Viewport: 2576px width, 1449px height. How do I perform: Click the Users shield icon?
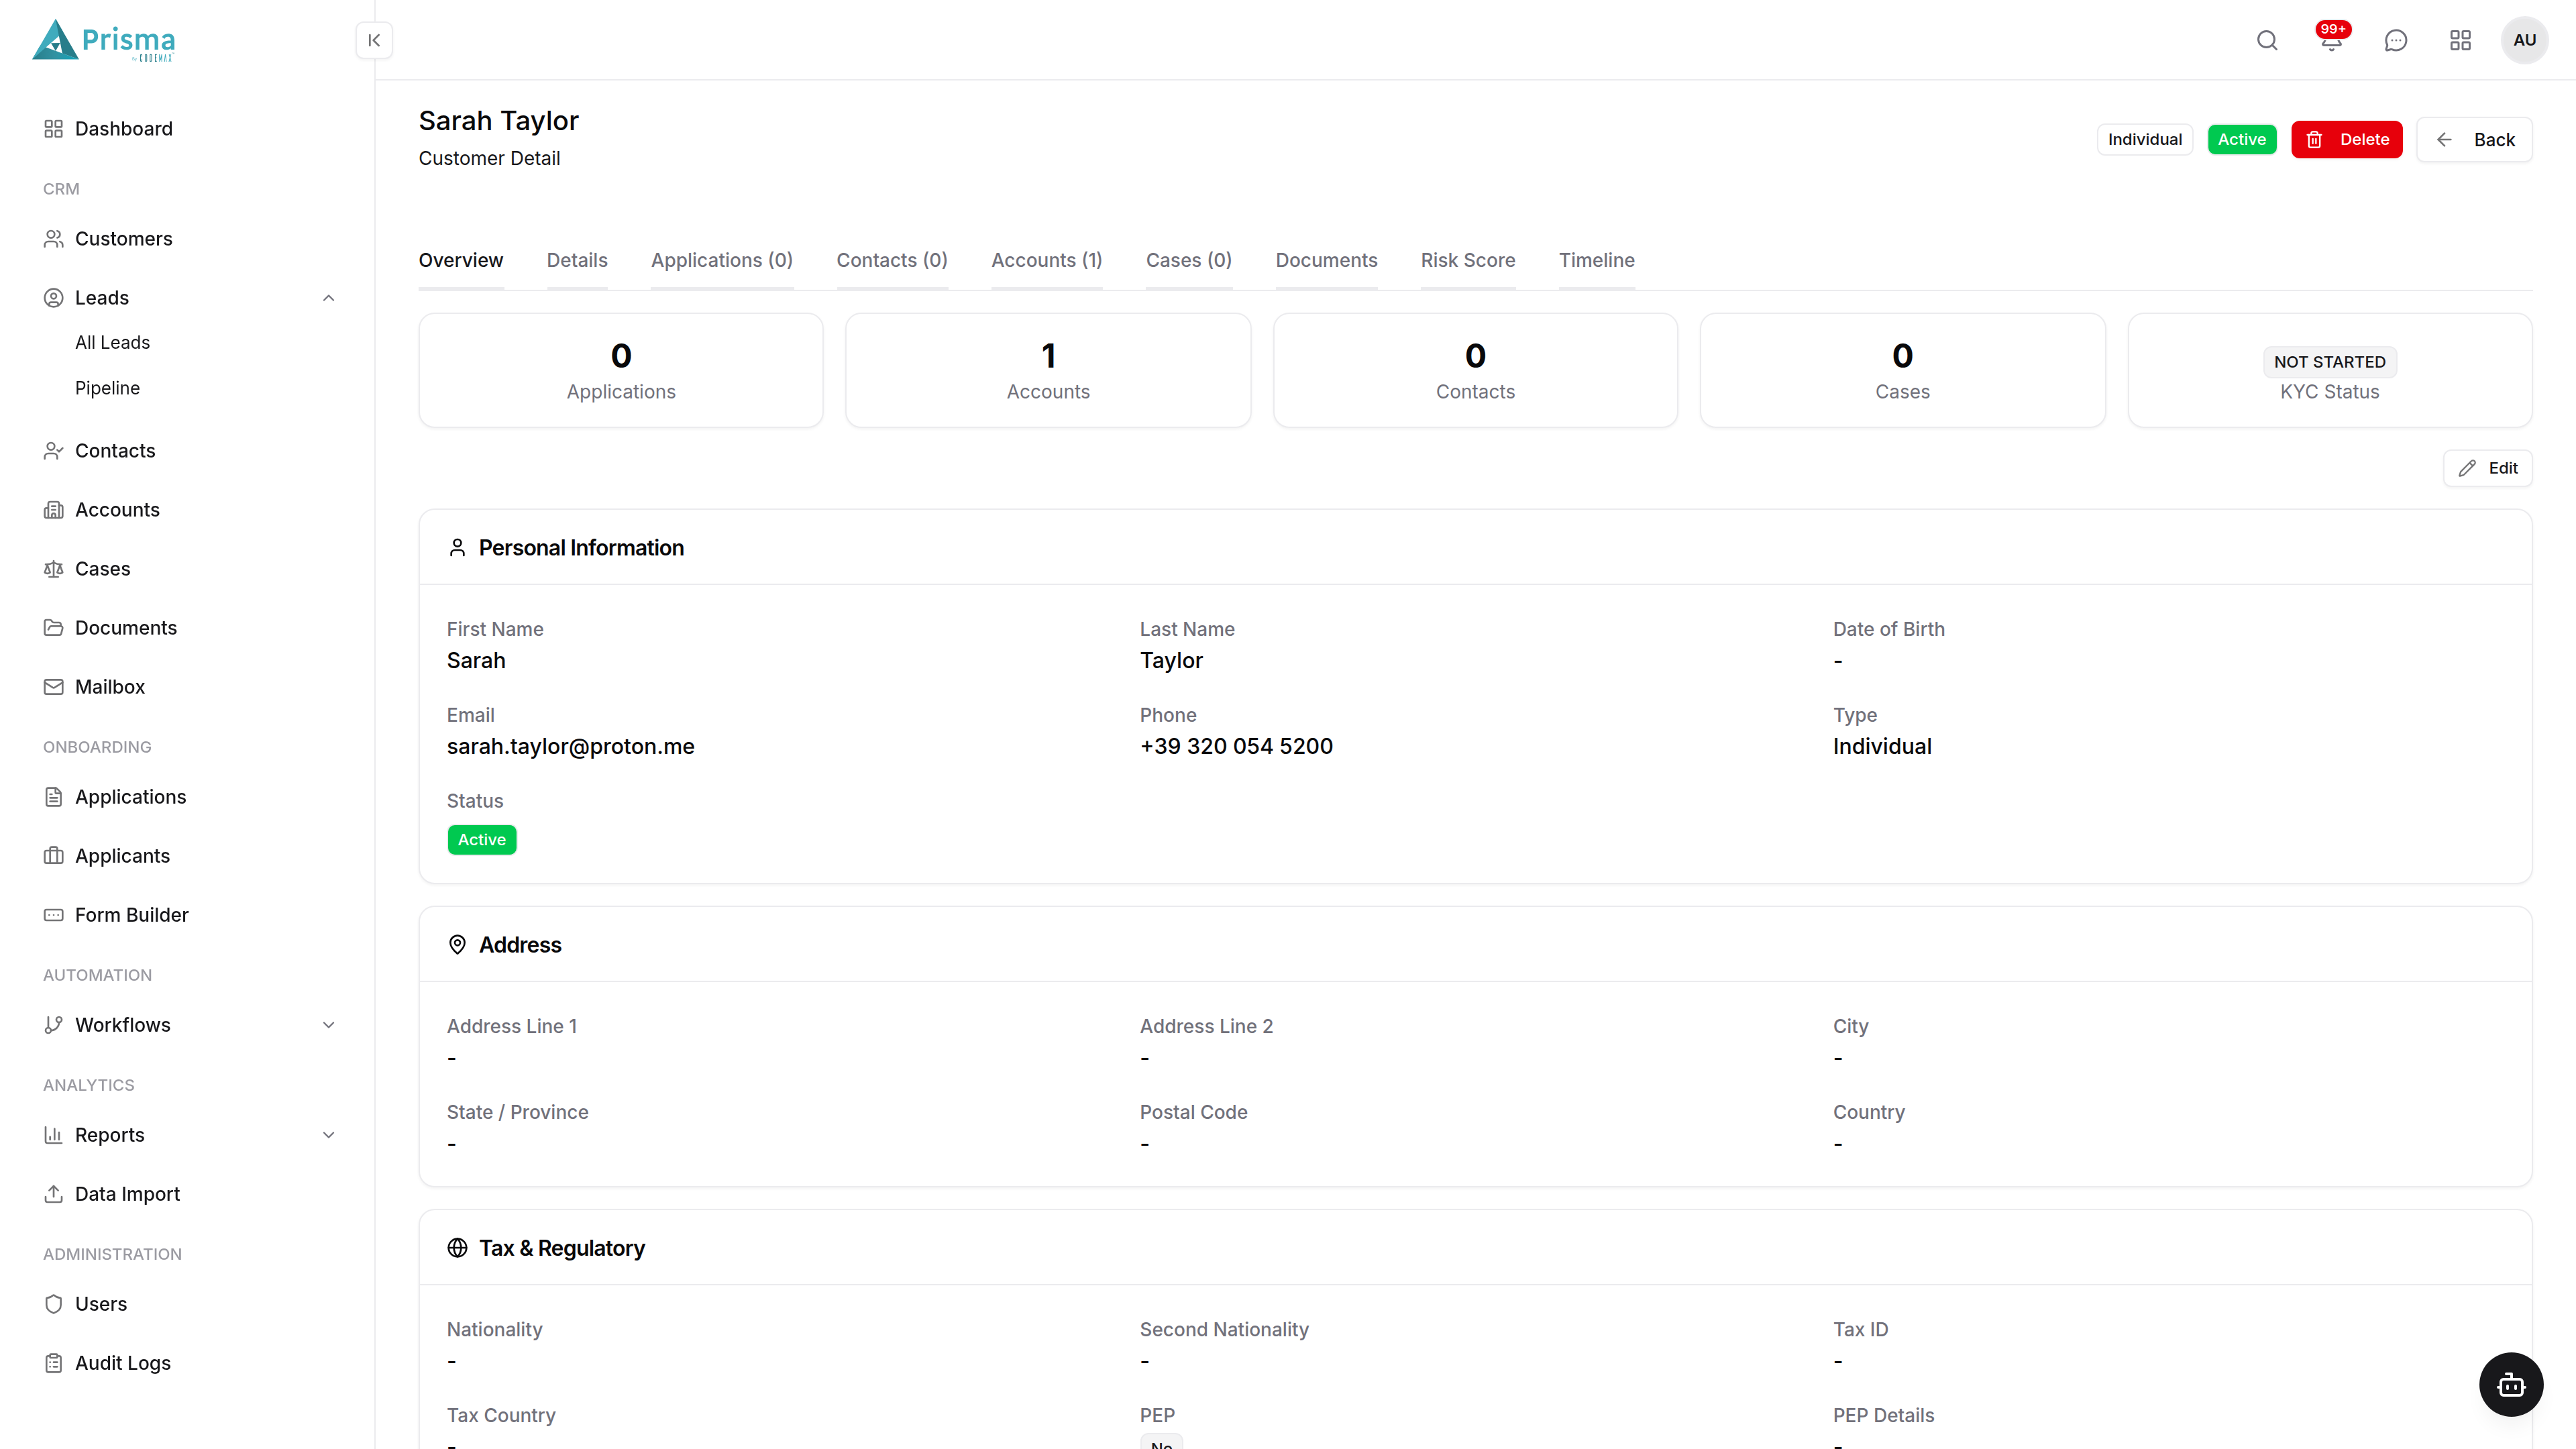pos(54,1304)
